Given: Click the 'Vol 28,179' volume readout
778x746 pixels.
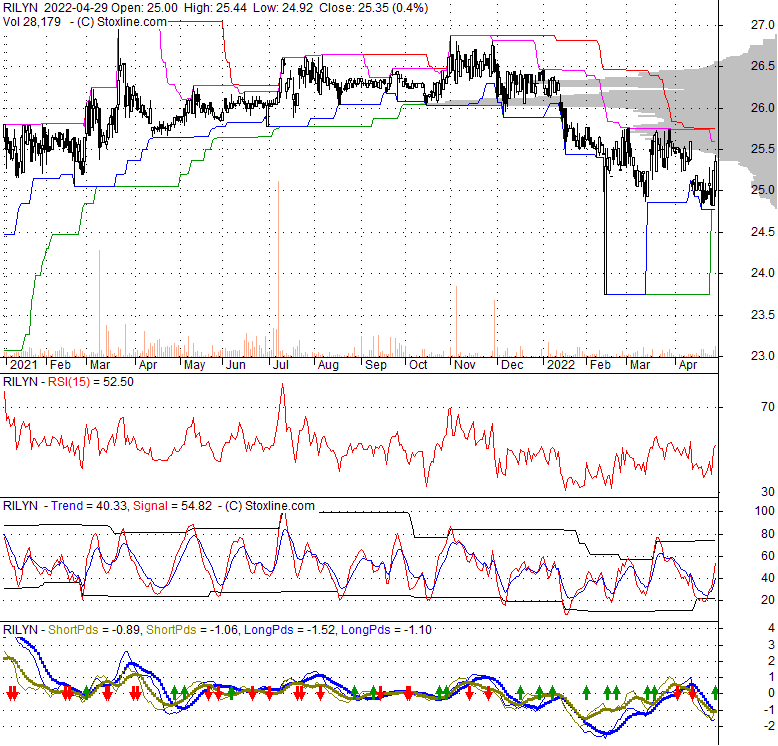Looking at the screenshot, I should (32, 22).
